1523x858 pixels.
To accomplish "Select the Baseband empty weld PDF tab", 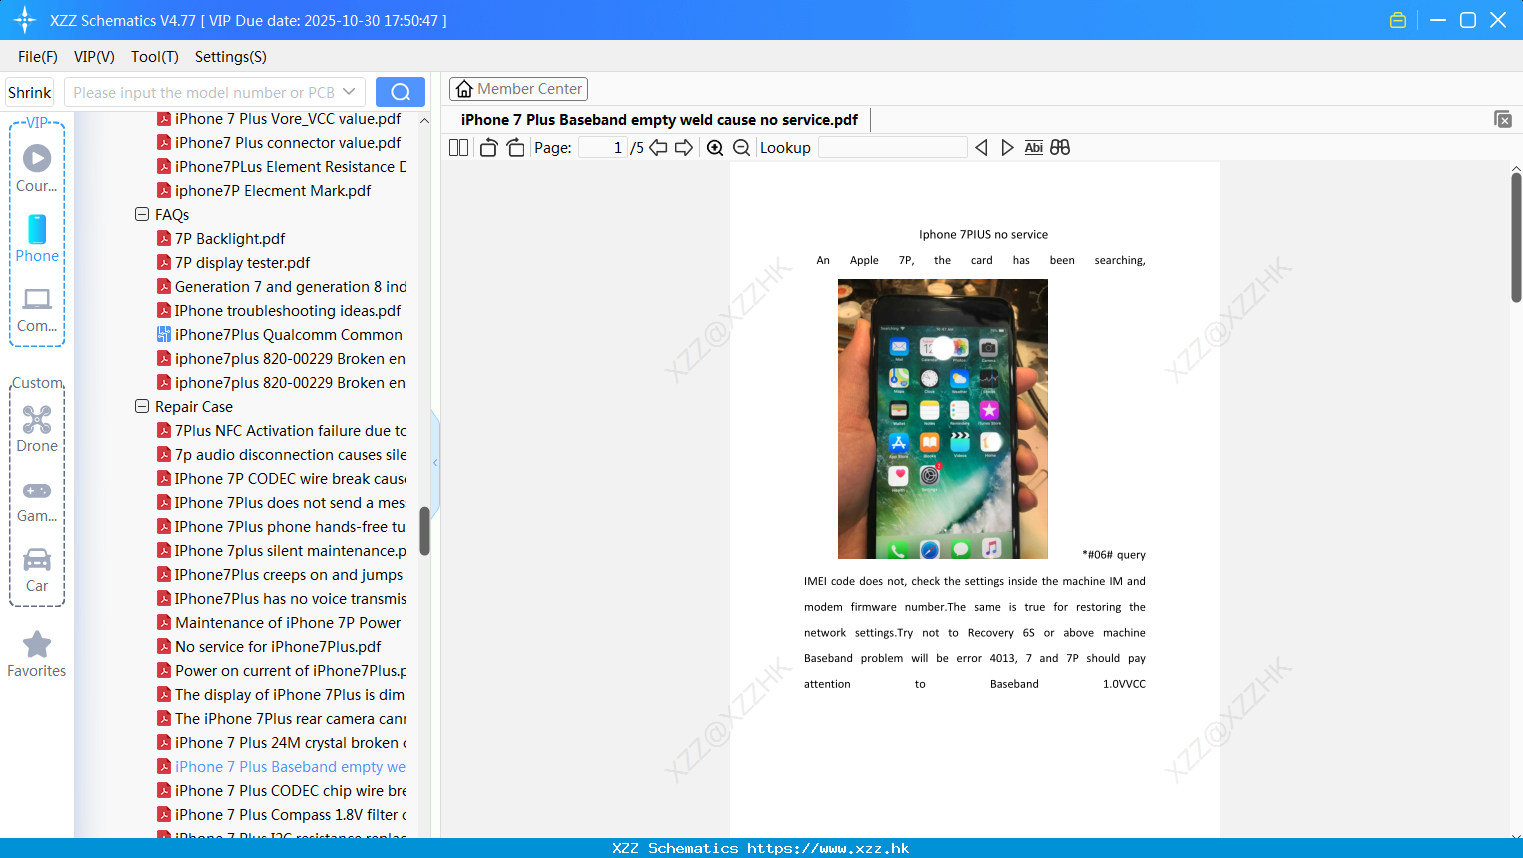I will 659,120.
